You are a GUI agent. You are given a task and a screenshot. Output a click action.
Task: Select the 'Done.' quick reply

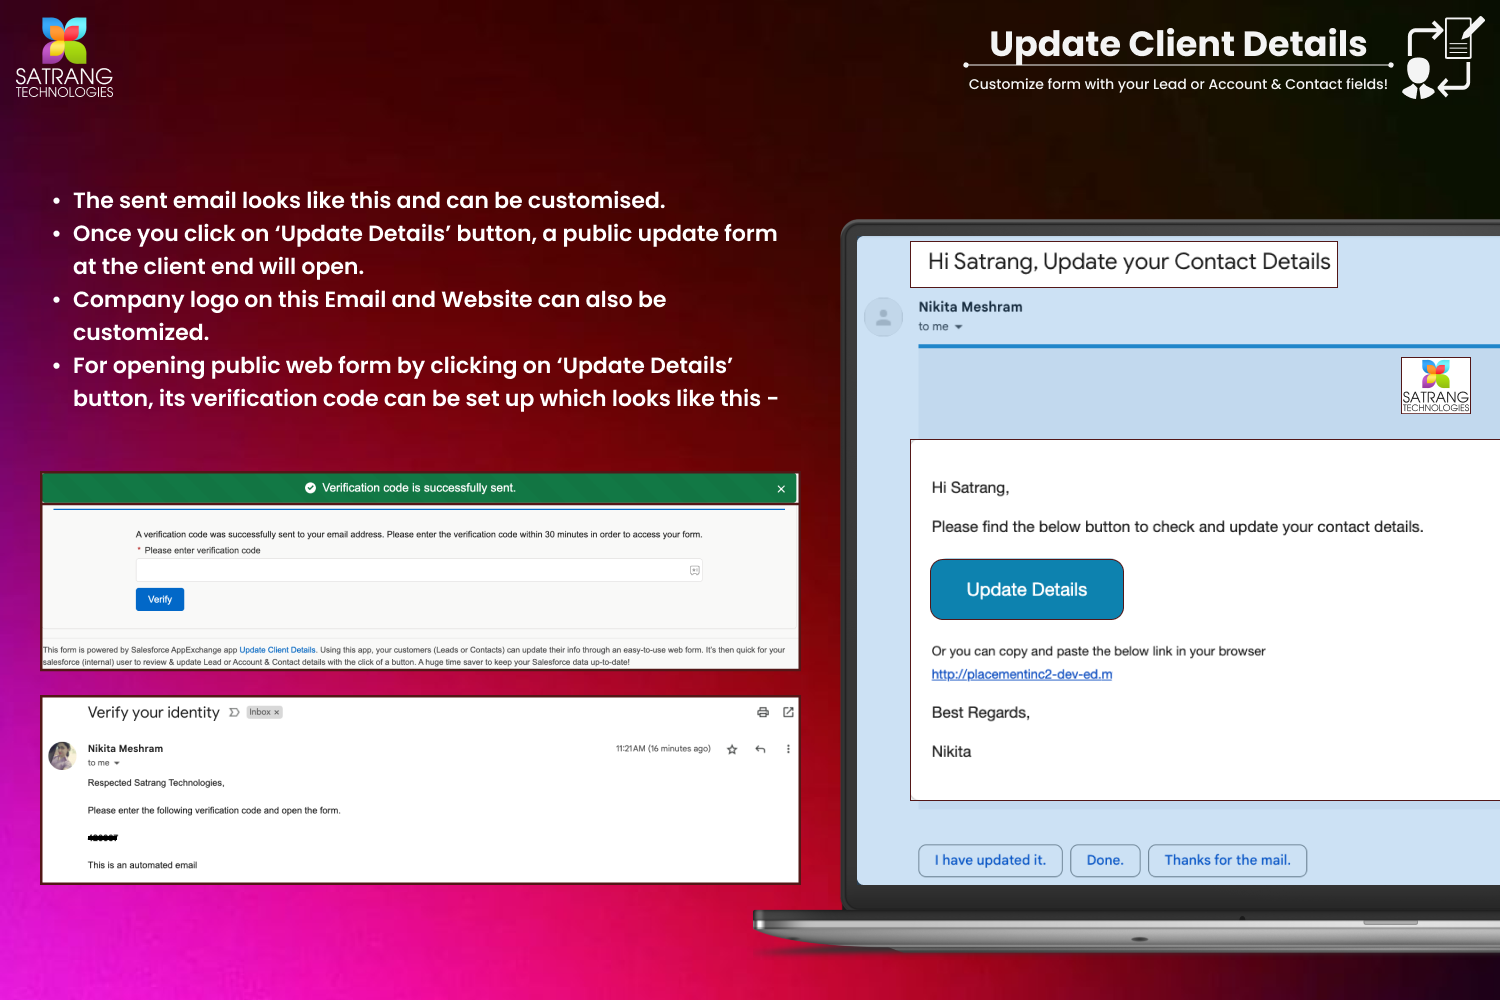click(x=1105, y=860)
